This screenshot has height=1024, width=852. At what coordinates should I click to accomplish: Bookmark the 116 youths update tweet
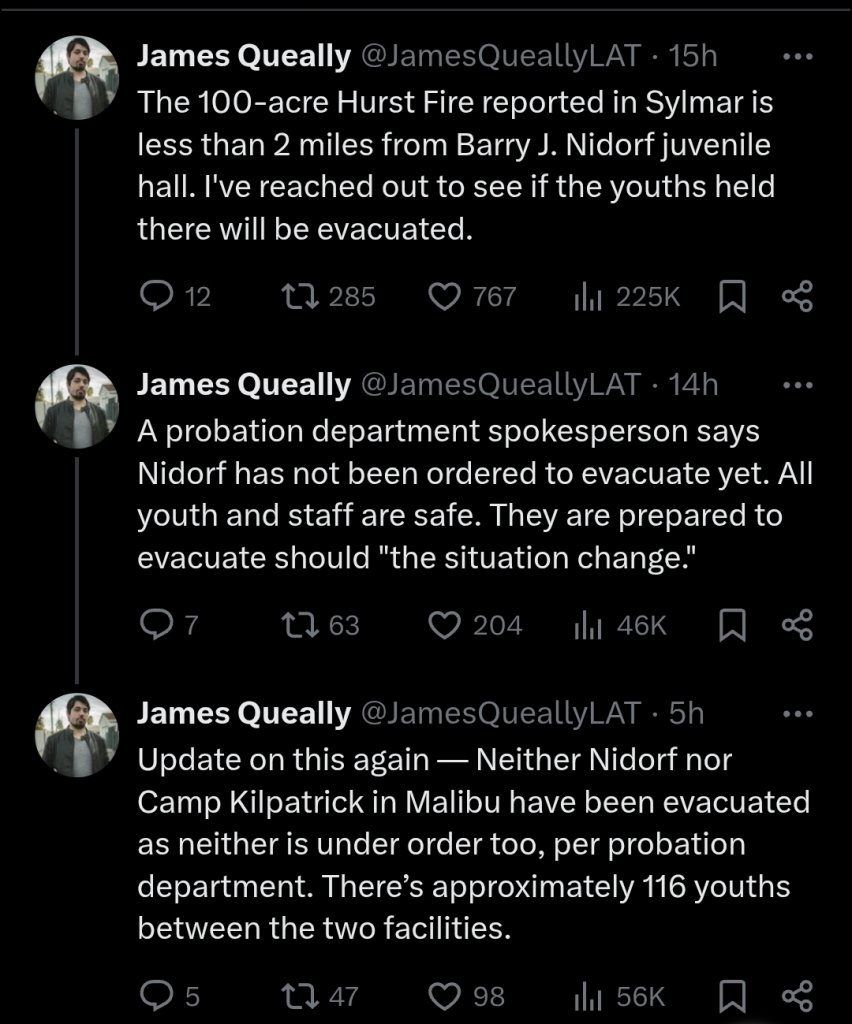(x=733, y=996)
